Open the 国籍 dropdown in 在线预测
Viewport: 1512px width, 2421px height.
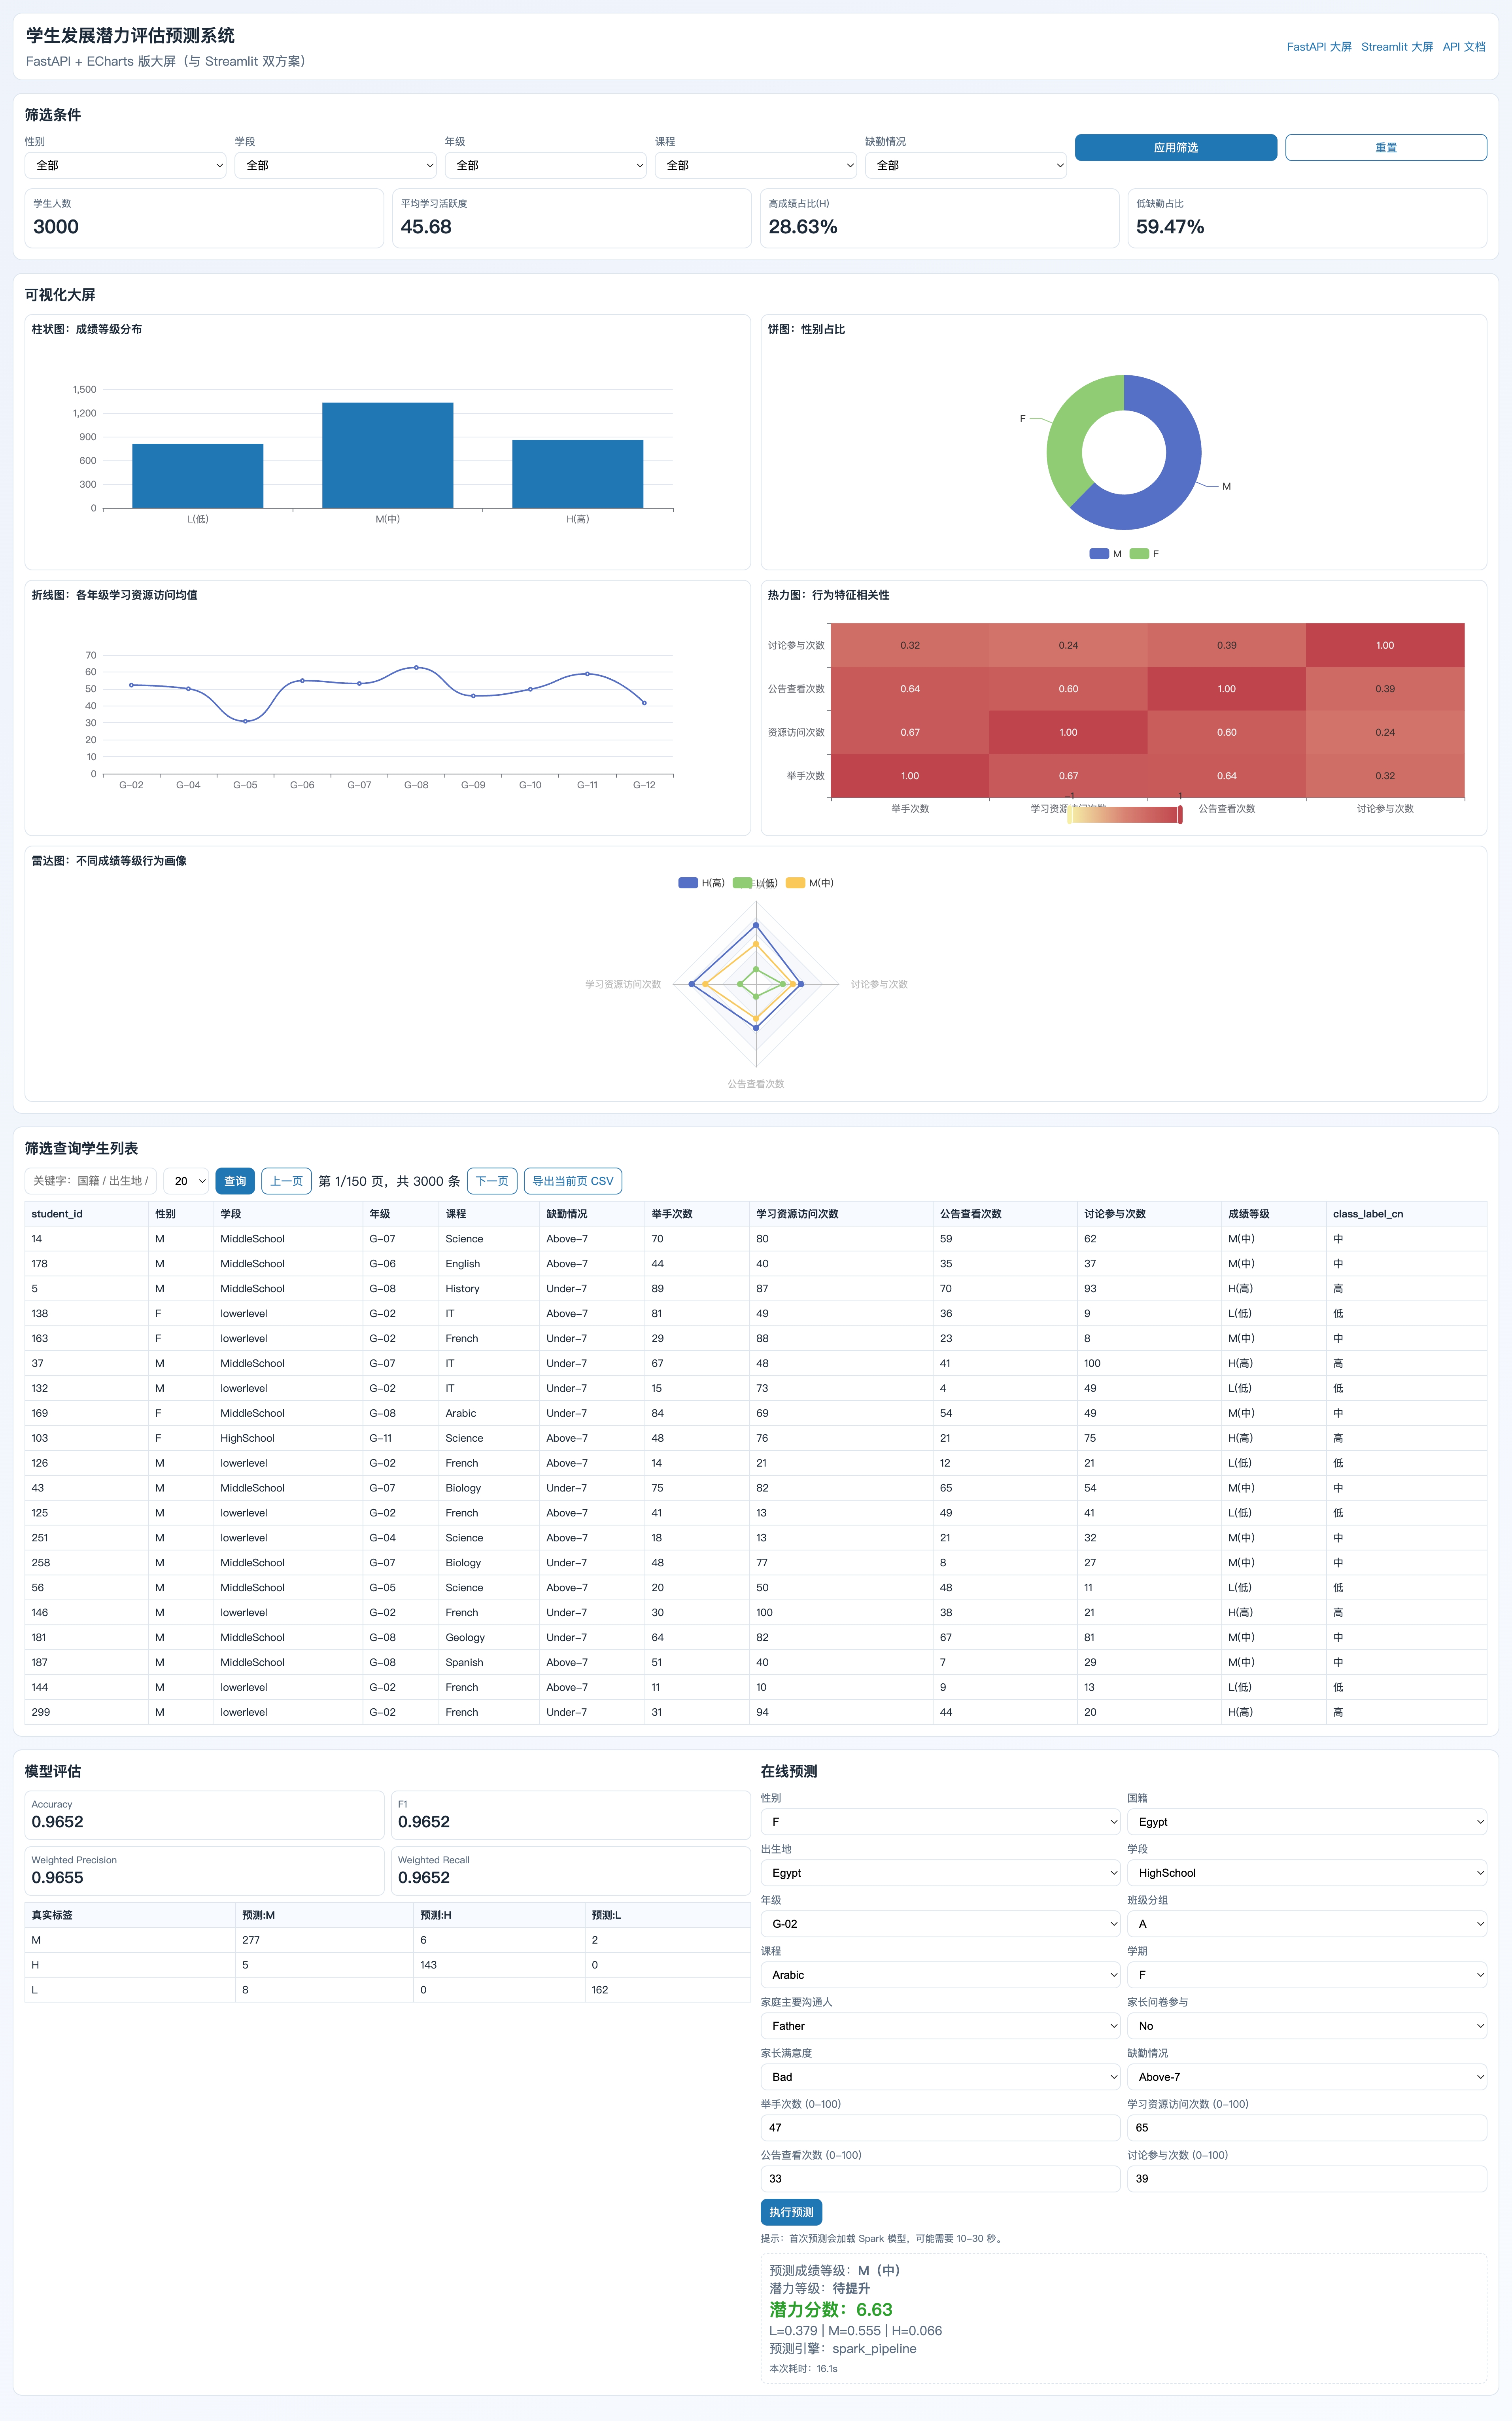[x=1307, y=1822]
